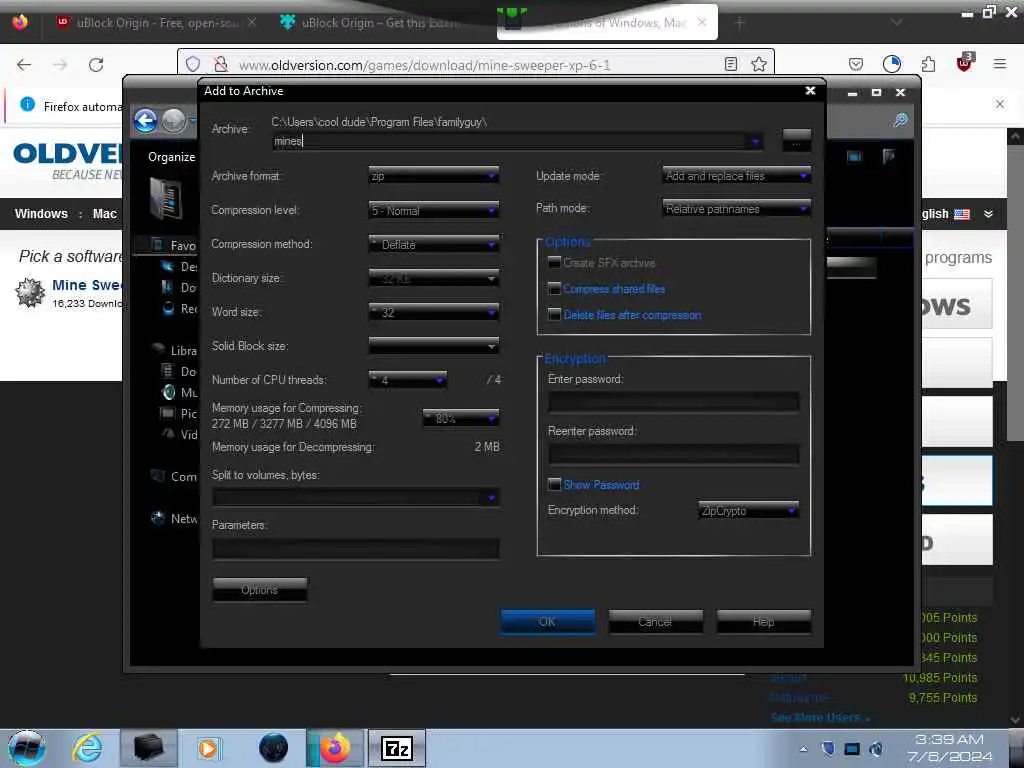The image size is (1024, 768).
Task: Open Windows Media Player taskbar icon
Action: pos(208,748)
